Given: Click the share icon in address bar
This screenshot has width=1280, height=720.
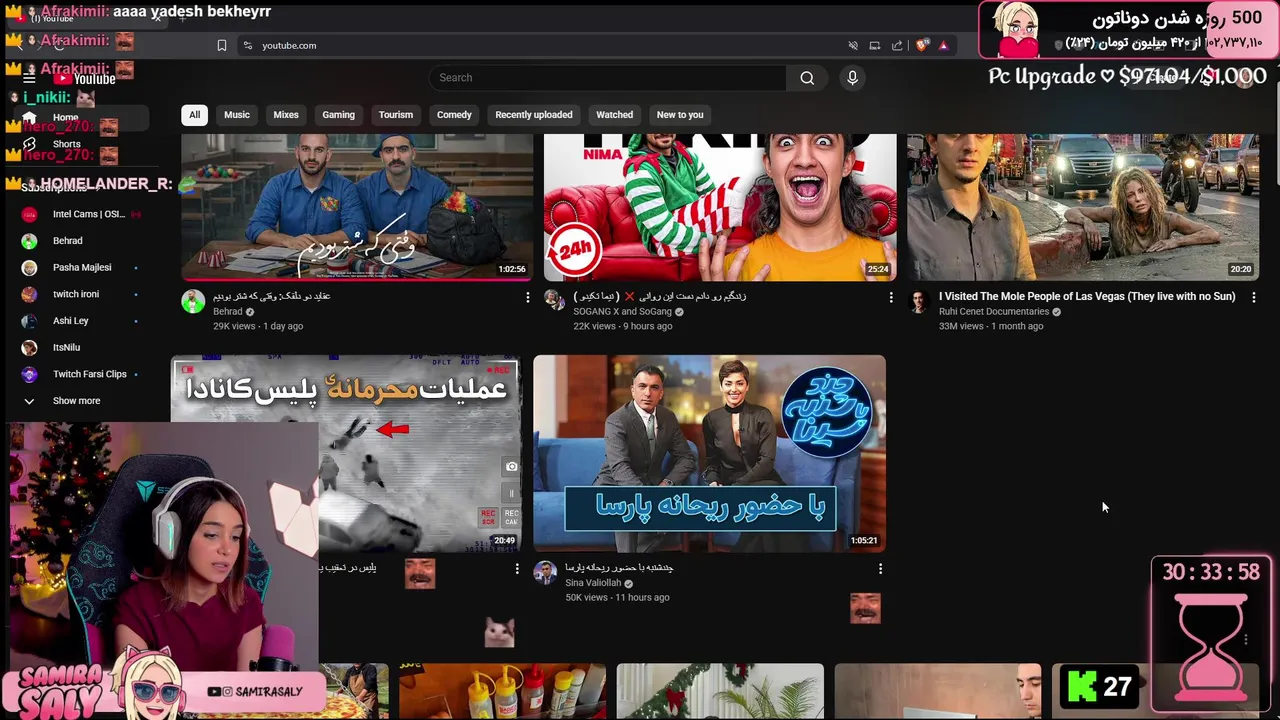Looking at the screenshot, I should 897,45.
